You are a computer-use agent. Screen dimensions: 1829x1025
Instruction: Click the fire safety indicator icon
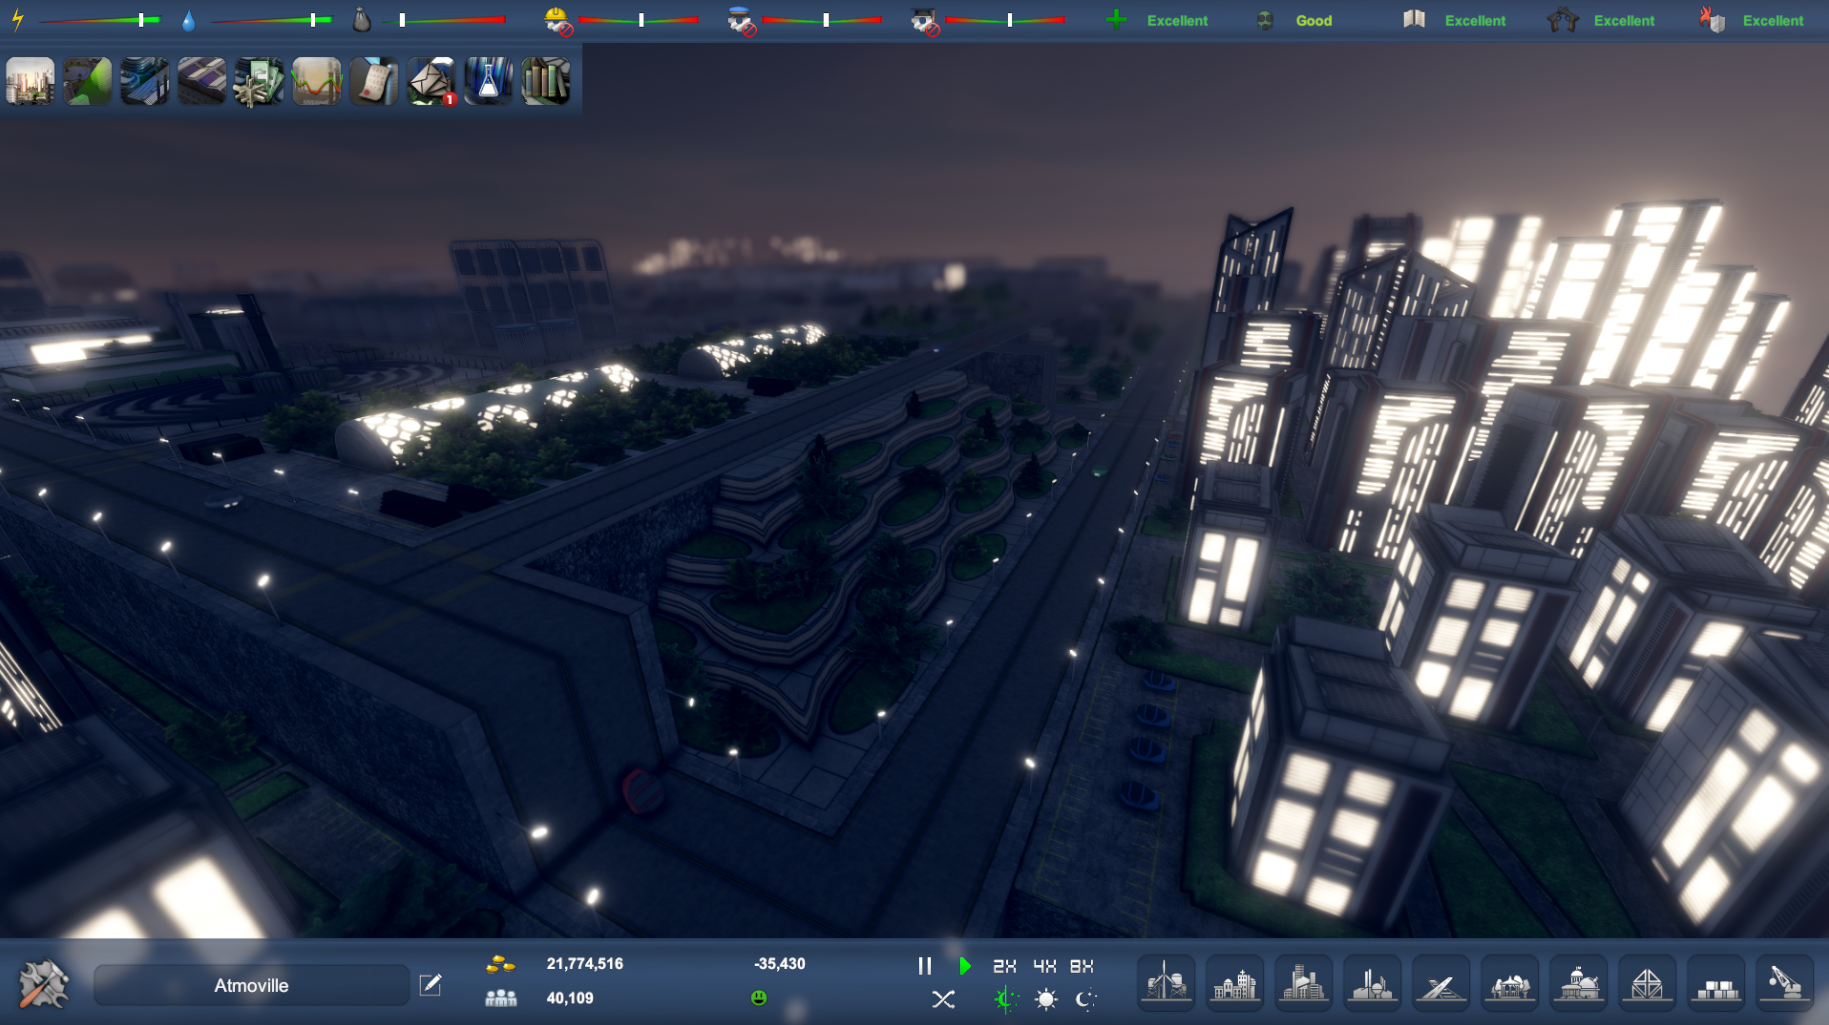tap(1712, 19)
